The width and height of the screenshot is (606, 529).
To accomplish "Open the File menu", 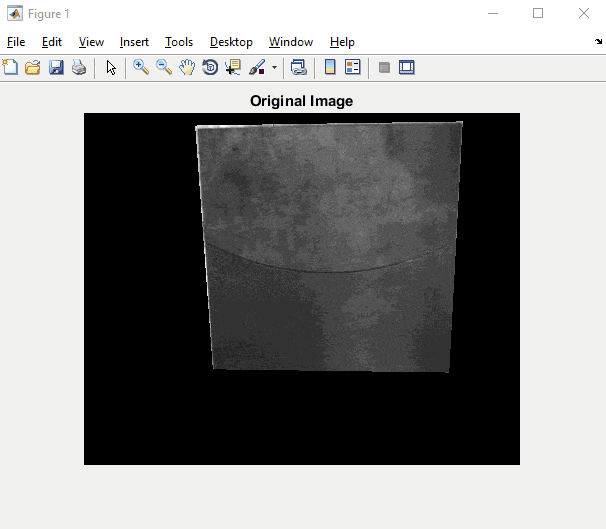I will coord(16,42).
